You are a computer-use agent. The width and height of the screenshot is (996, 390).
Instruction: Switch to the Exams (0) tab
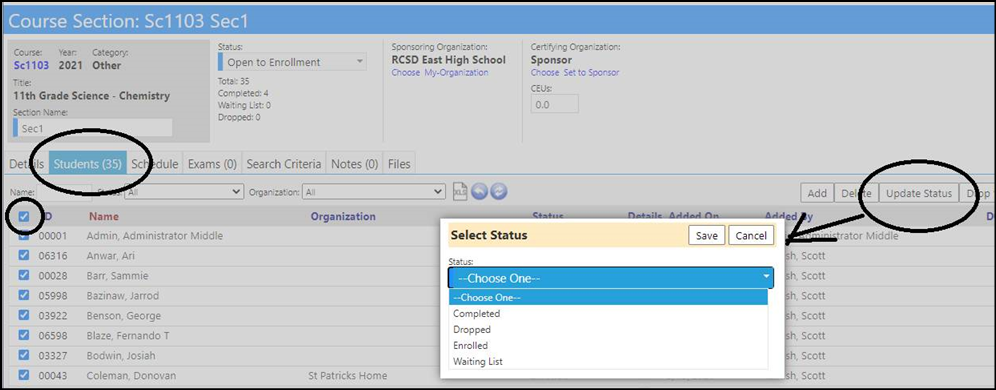point(212,164)
